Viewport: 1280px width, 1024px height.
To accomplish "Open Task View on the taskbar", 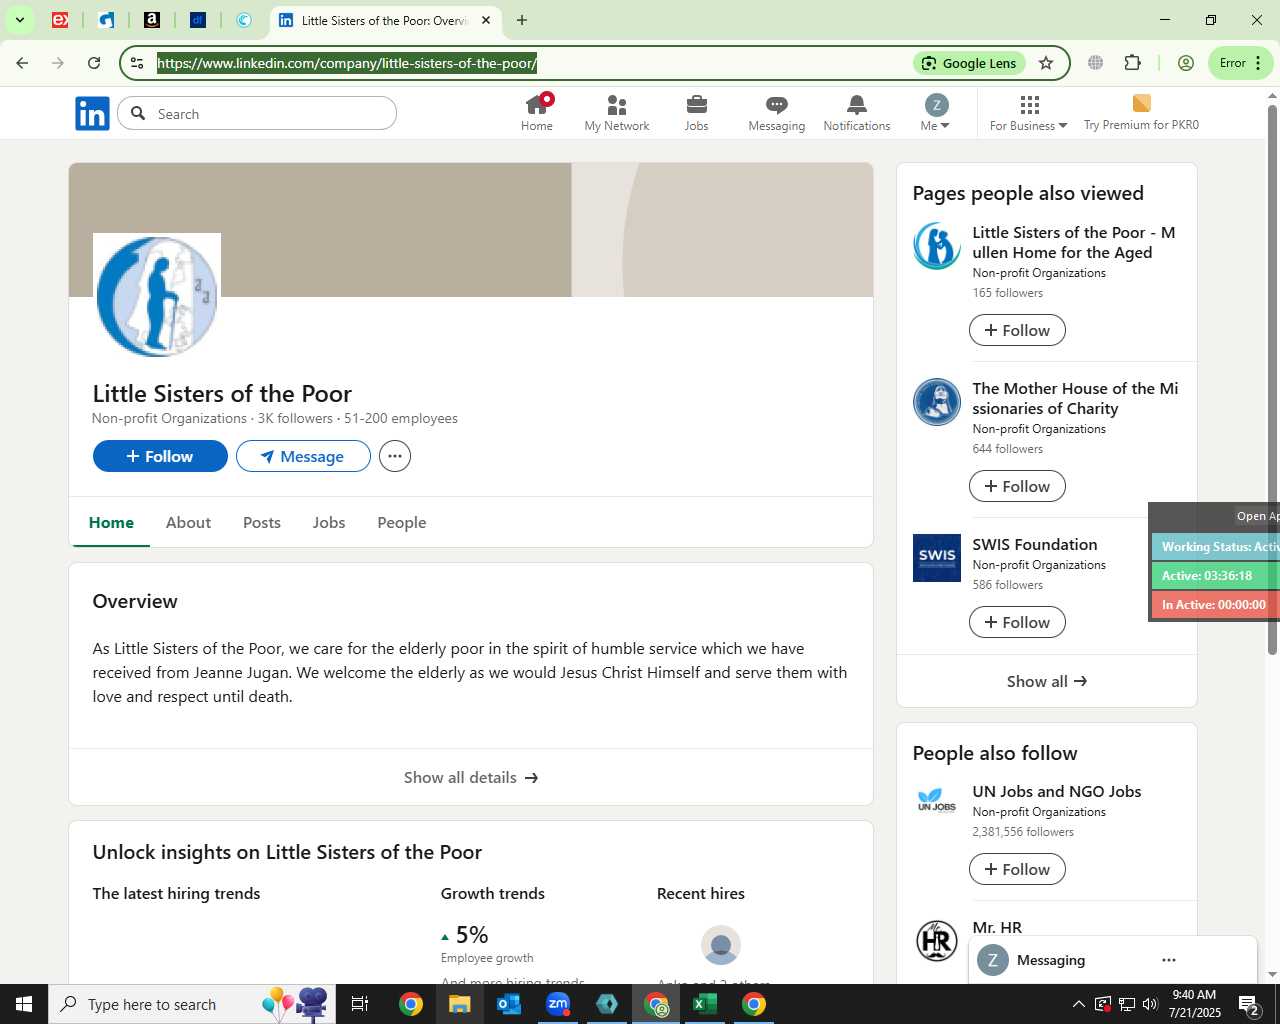I will [x=360, y=1004].
